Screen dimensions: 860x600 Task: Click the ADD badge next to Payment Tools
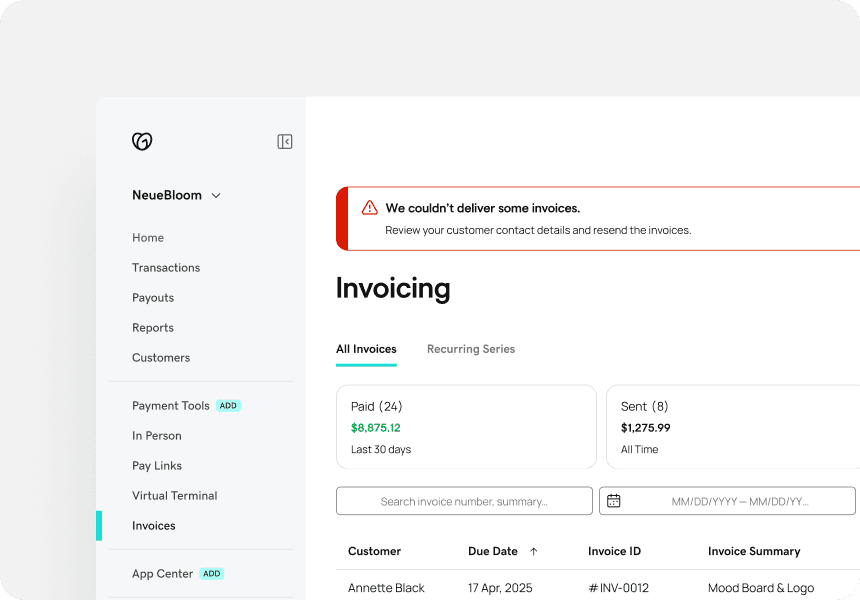click(228, 406)
